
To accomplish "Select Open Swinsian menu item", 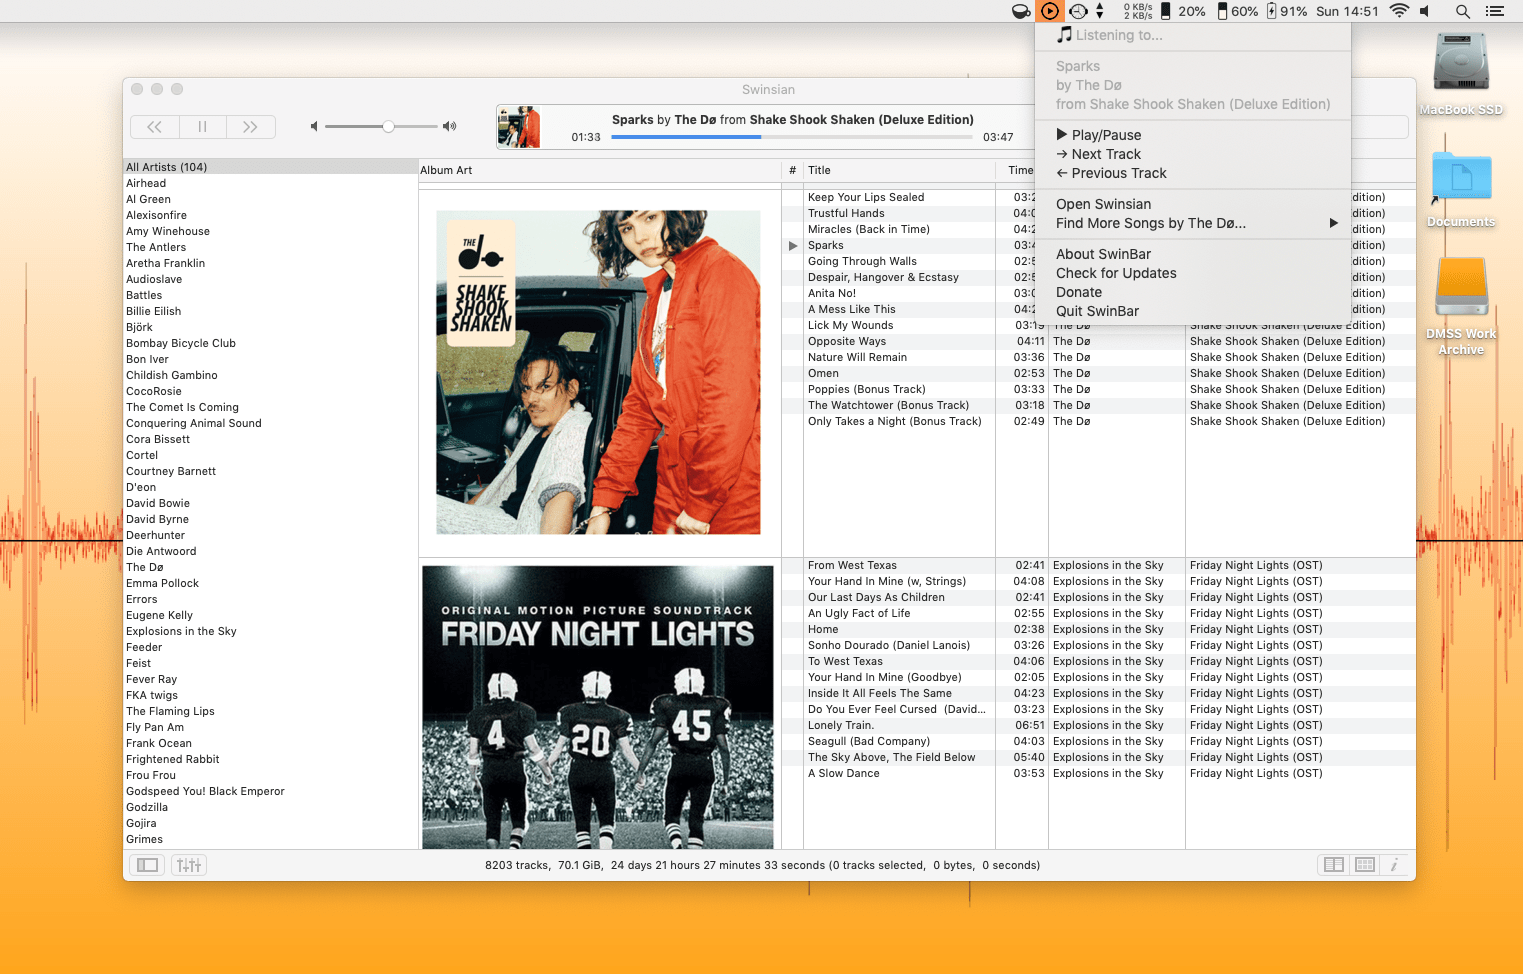I will 1193,204.
